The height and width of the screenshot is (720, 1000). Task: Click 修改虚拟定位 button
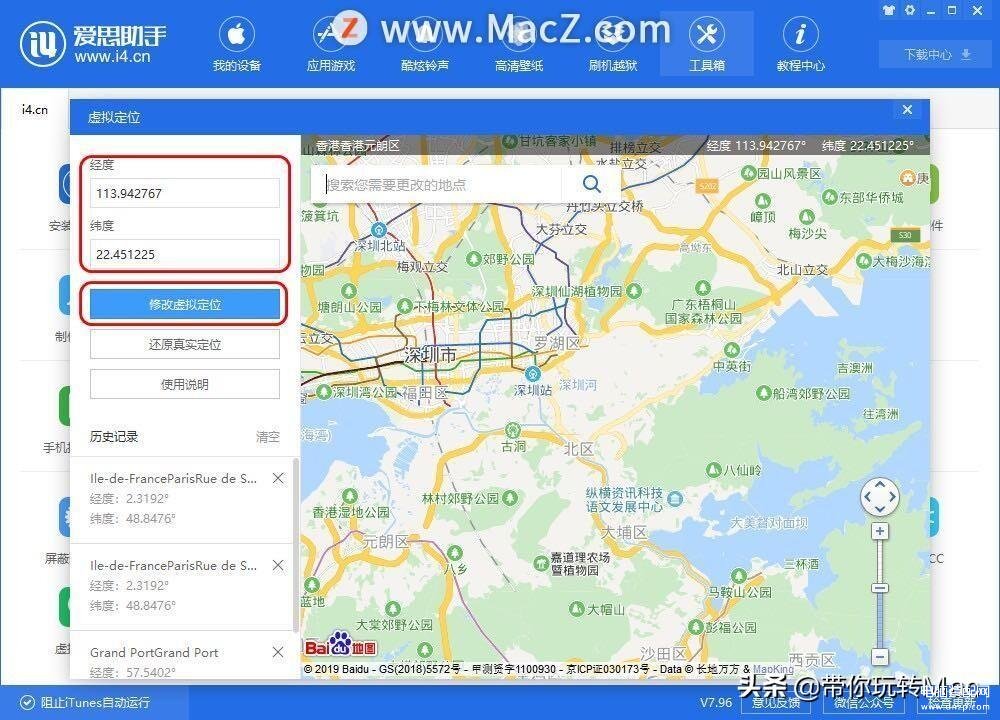pos(184,304)
